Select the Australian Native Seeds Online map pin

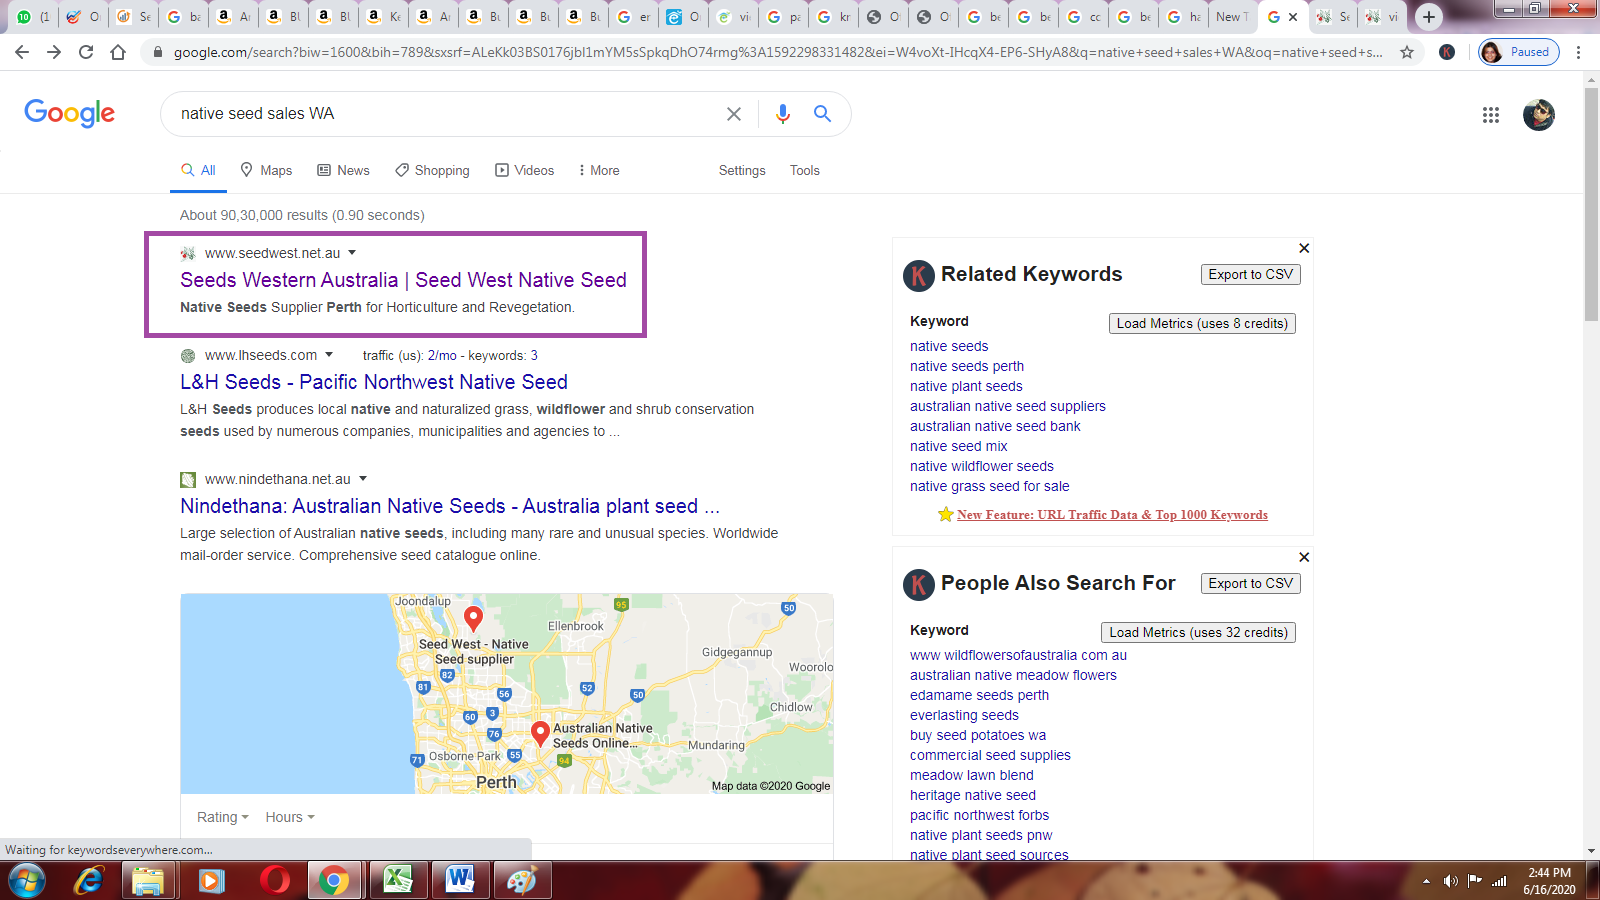540,734
